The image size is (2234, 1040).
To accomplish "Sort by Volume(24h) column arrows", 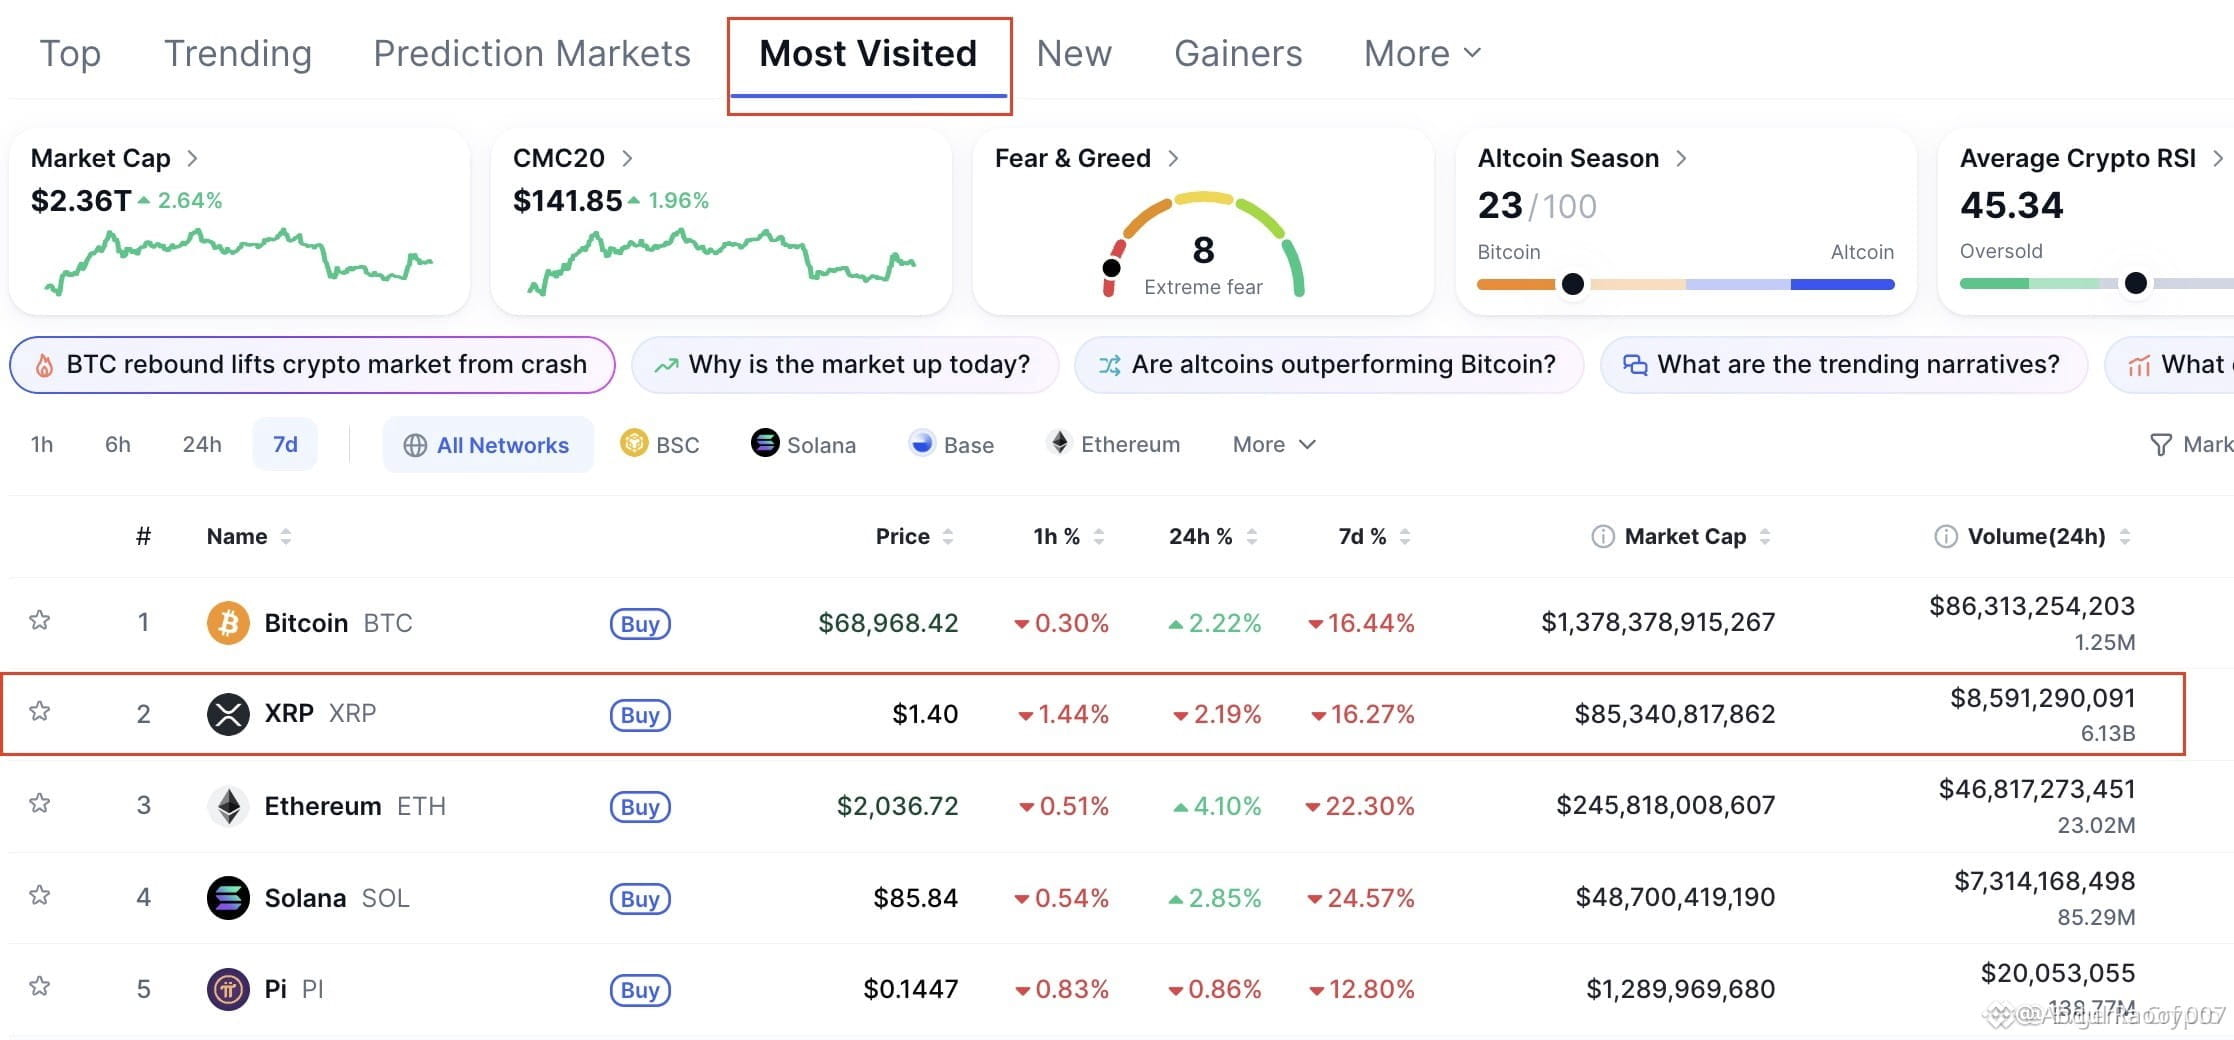I will point(2125,537).
